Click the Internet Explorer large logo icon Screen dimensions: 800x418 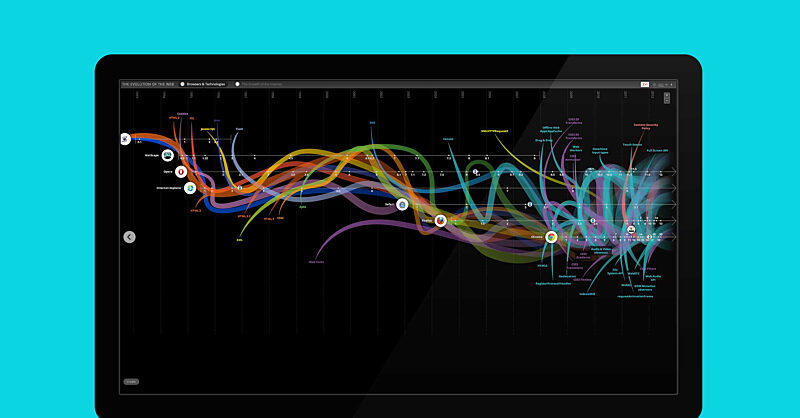pyautogui.click(x=190, y=188)
